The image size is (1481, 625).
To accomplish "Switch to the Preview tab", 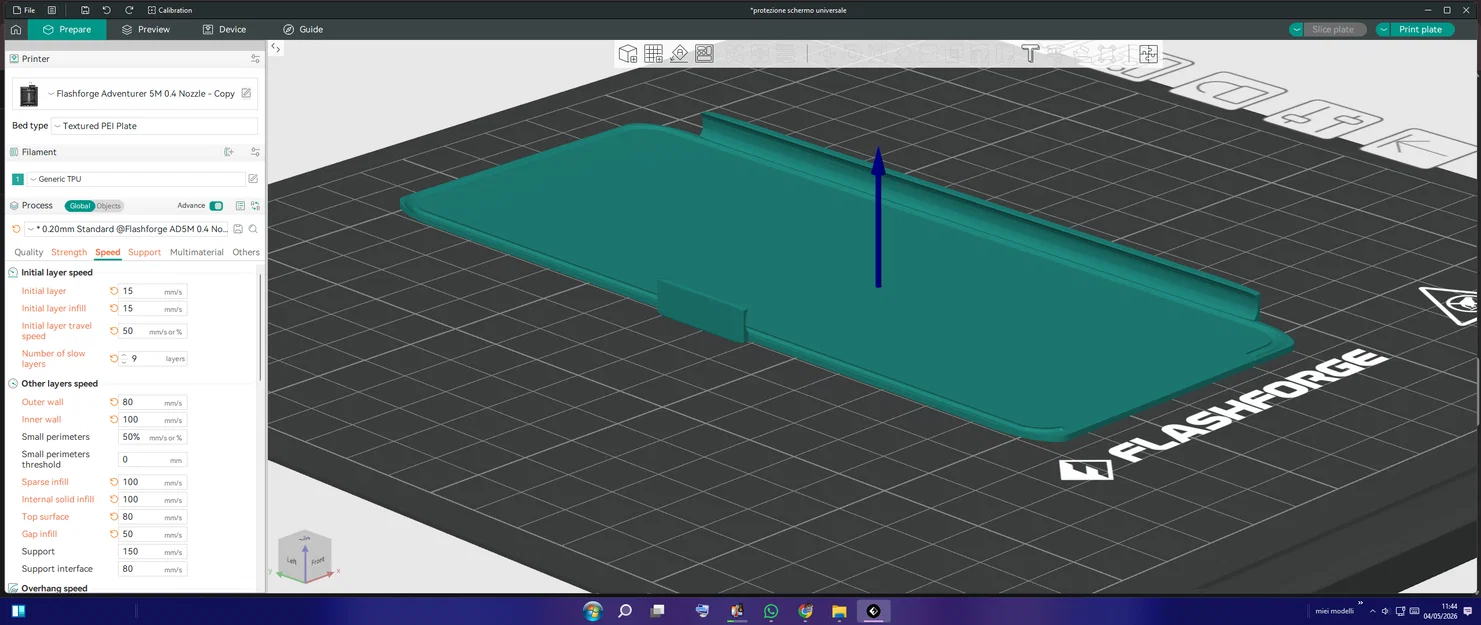I will click(x=146, y=30).
